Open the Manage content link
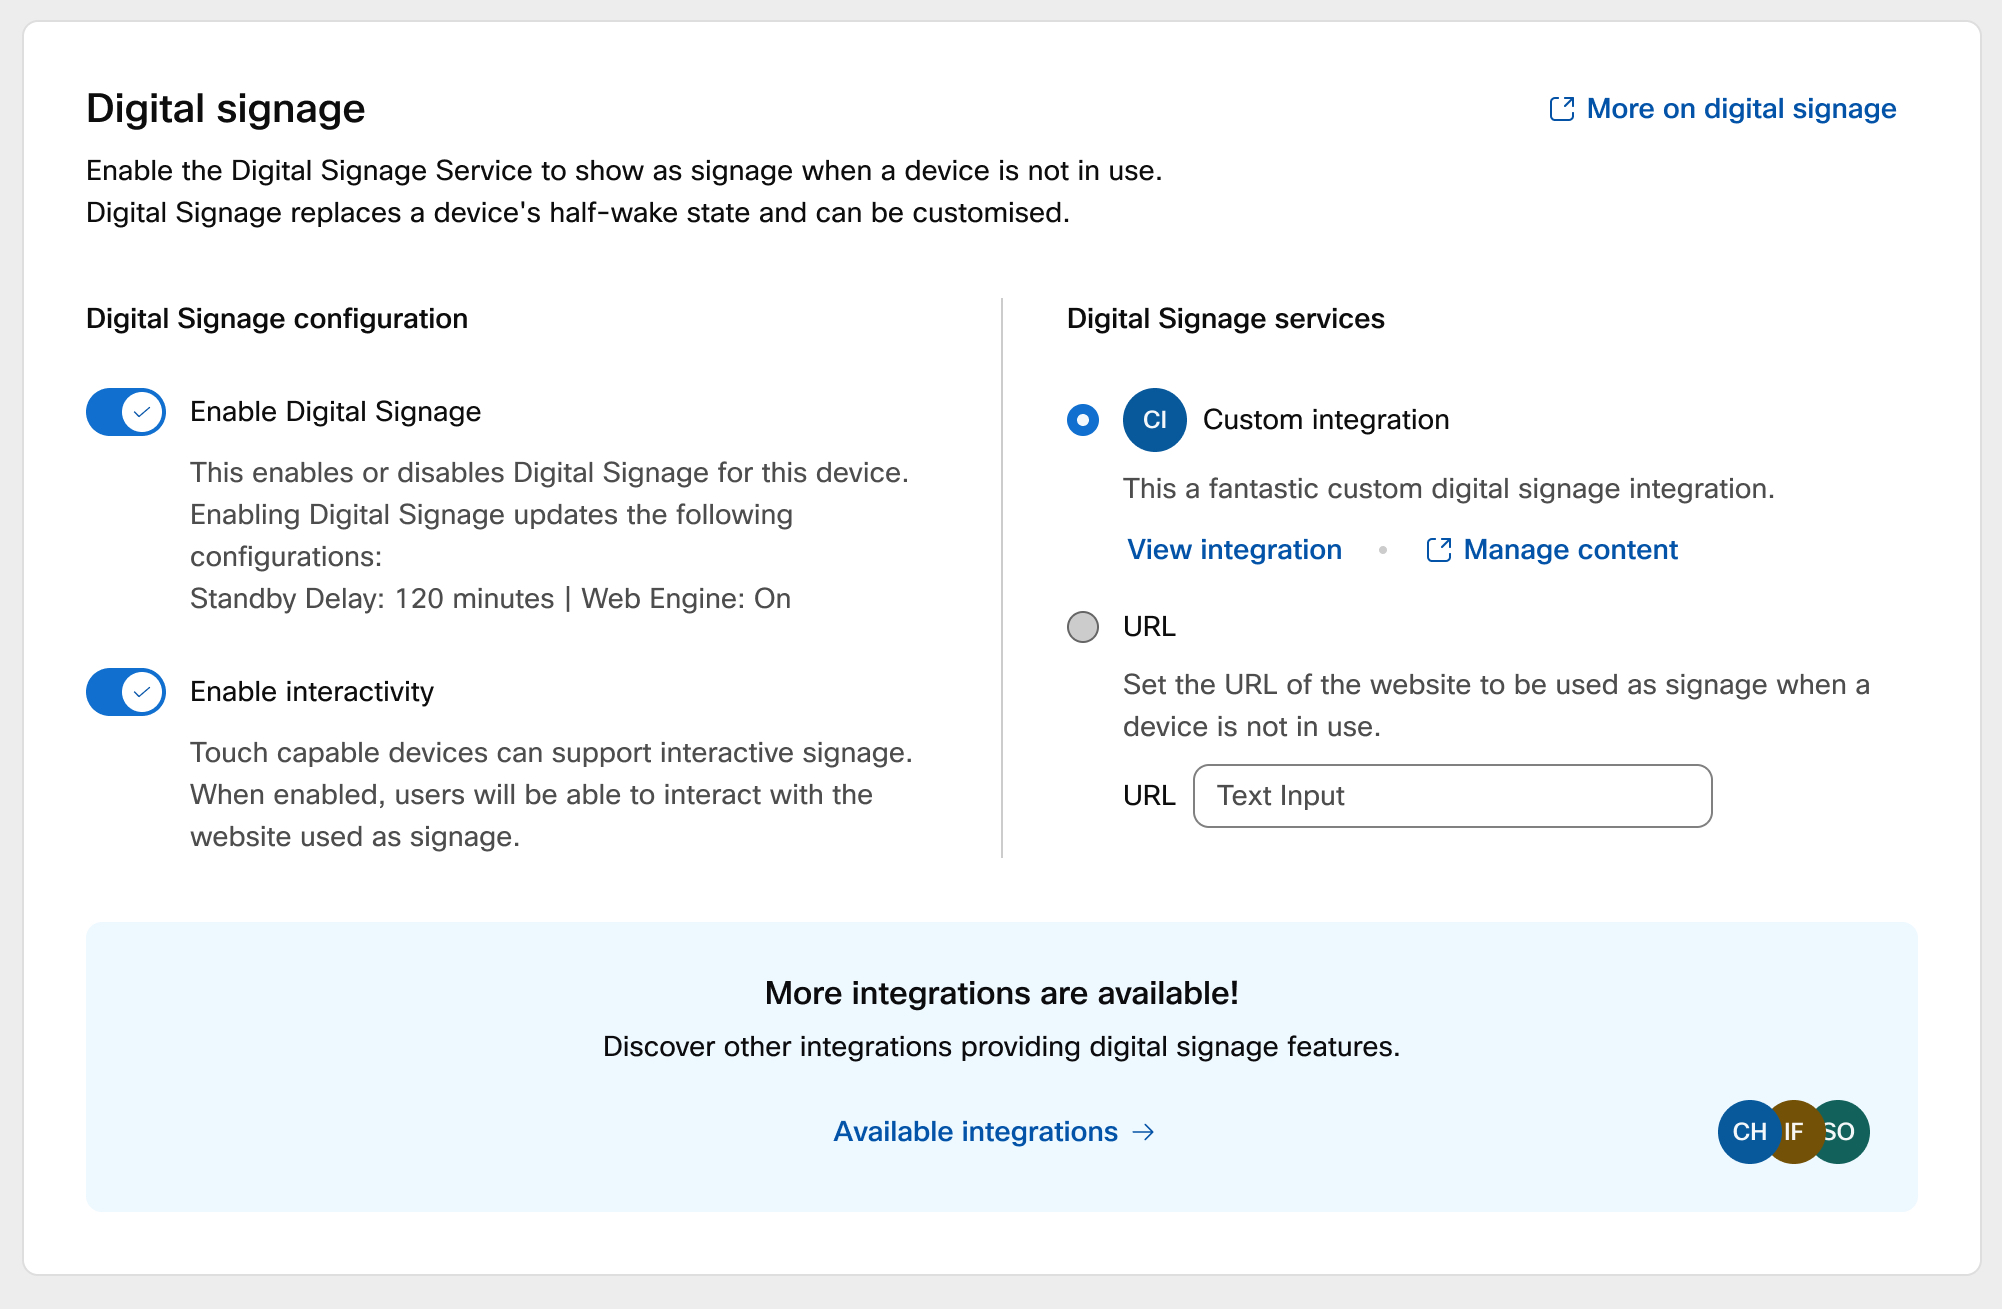 click(x=1570, y=550)
